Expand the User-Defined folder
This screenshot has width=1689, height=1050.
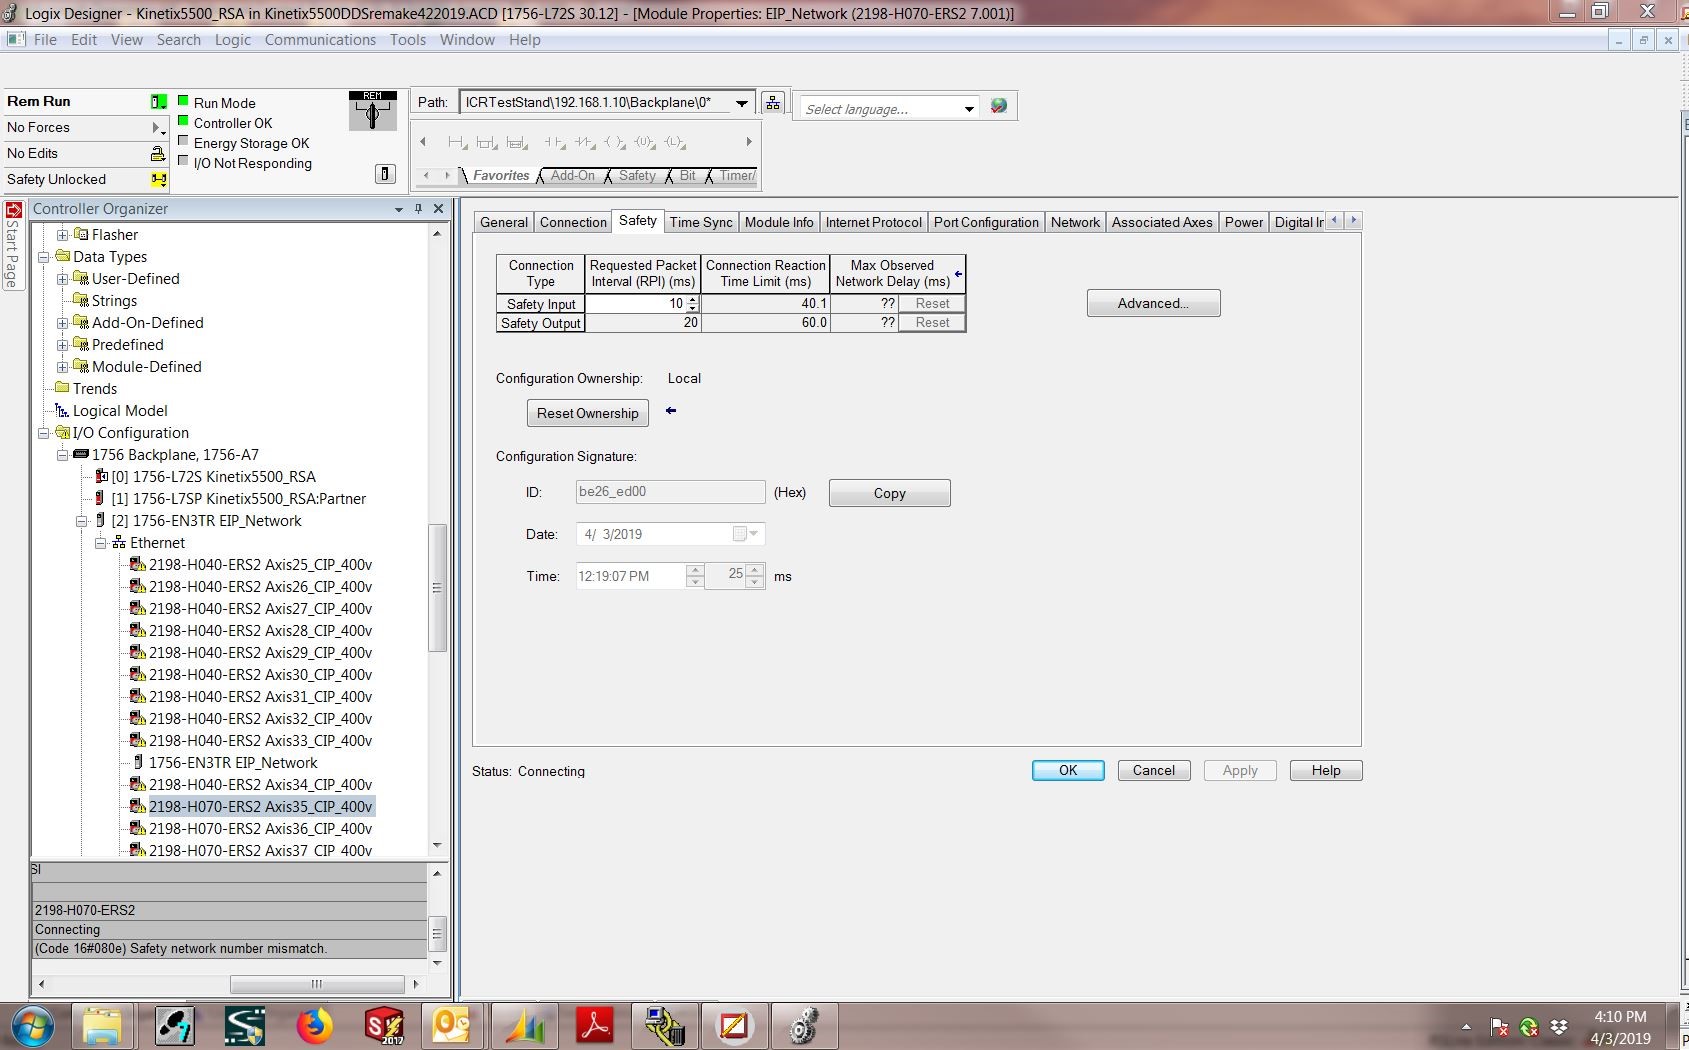point(62,279)
